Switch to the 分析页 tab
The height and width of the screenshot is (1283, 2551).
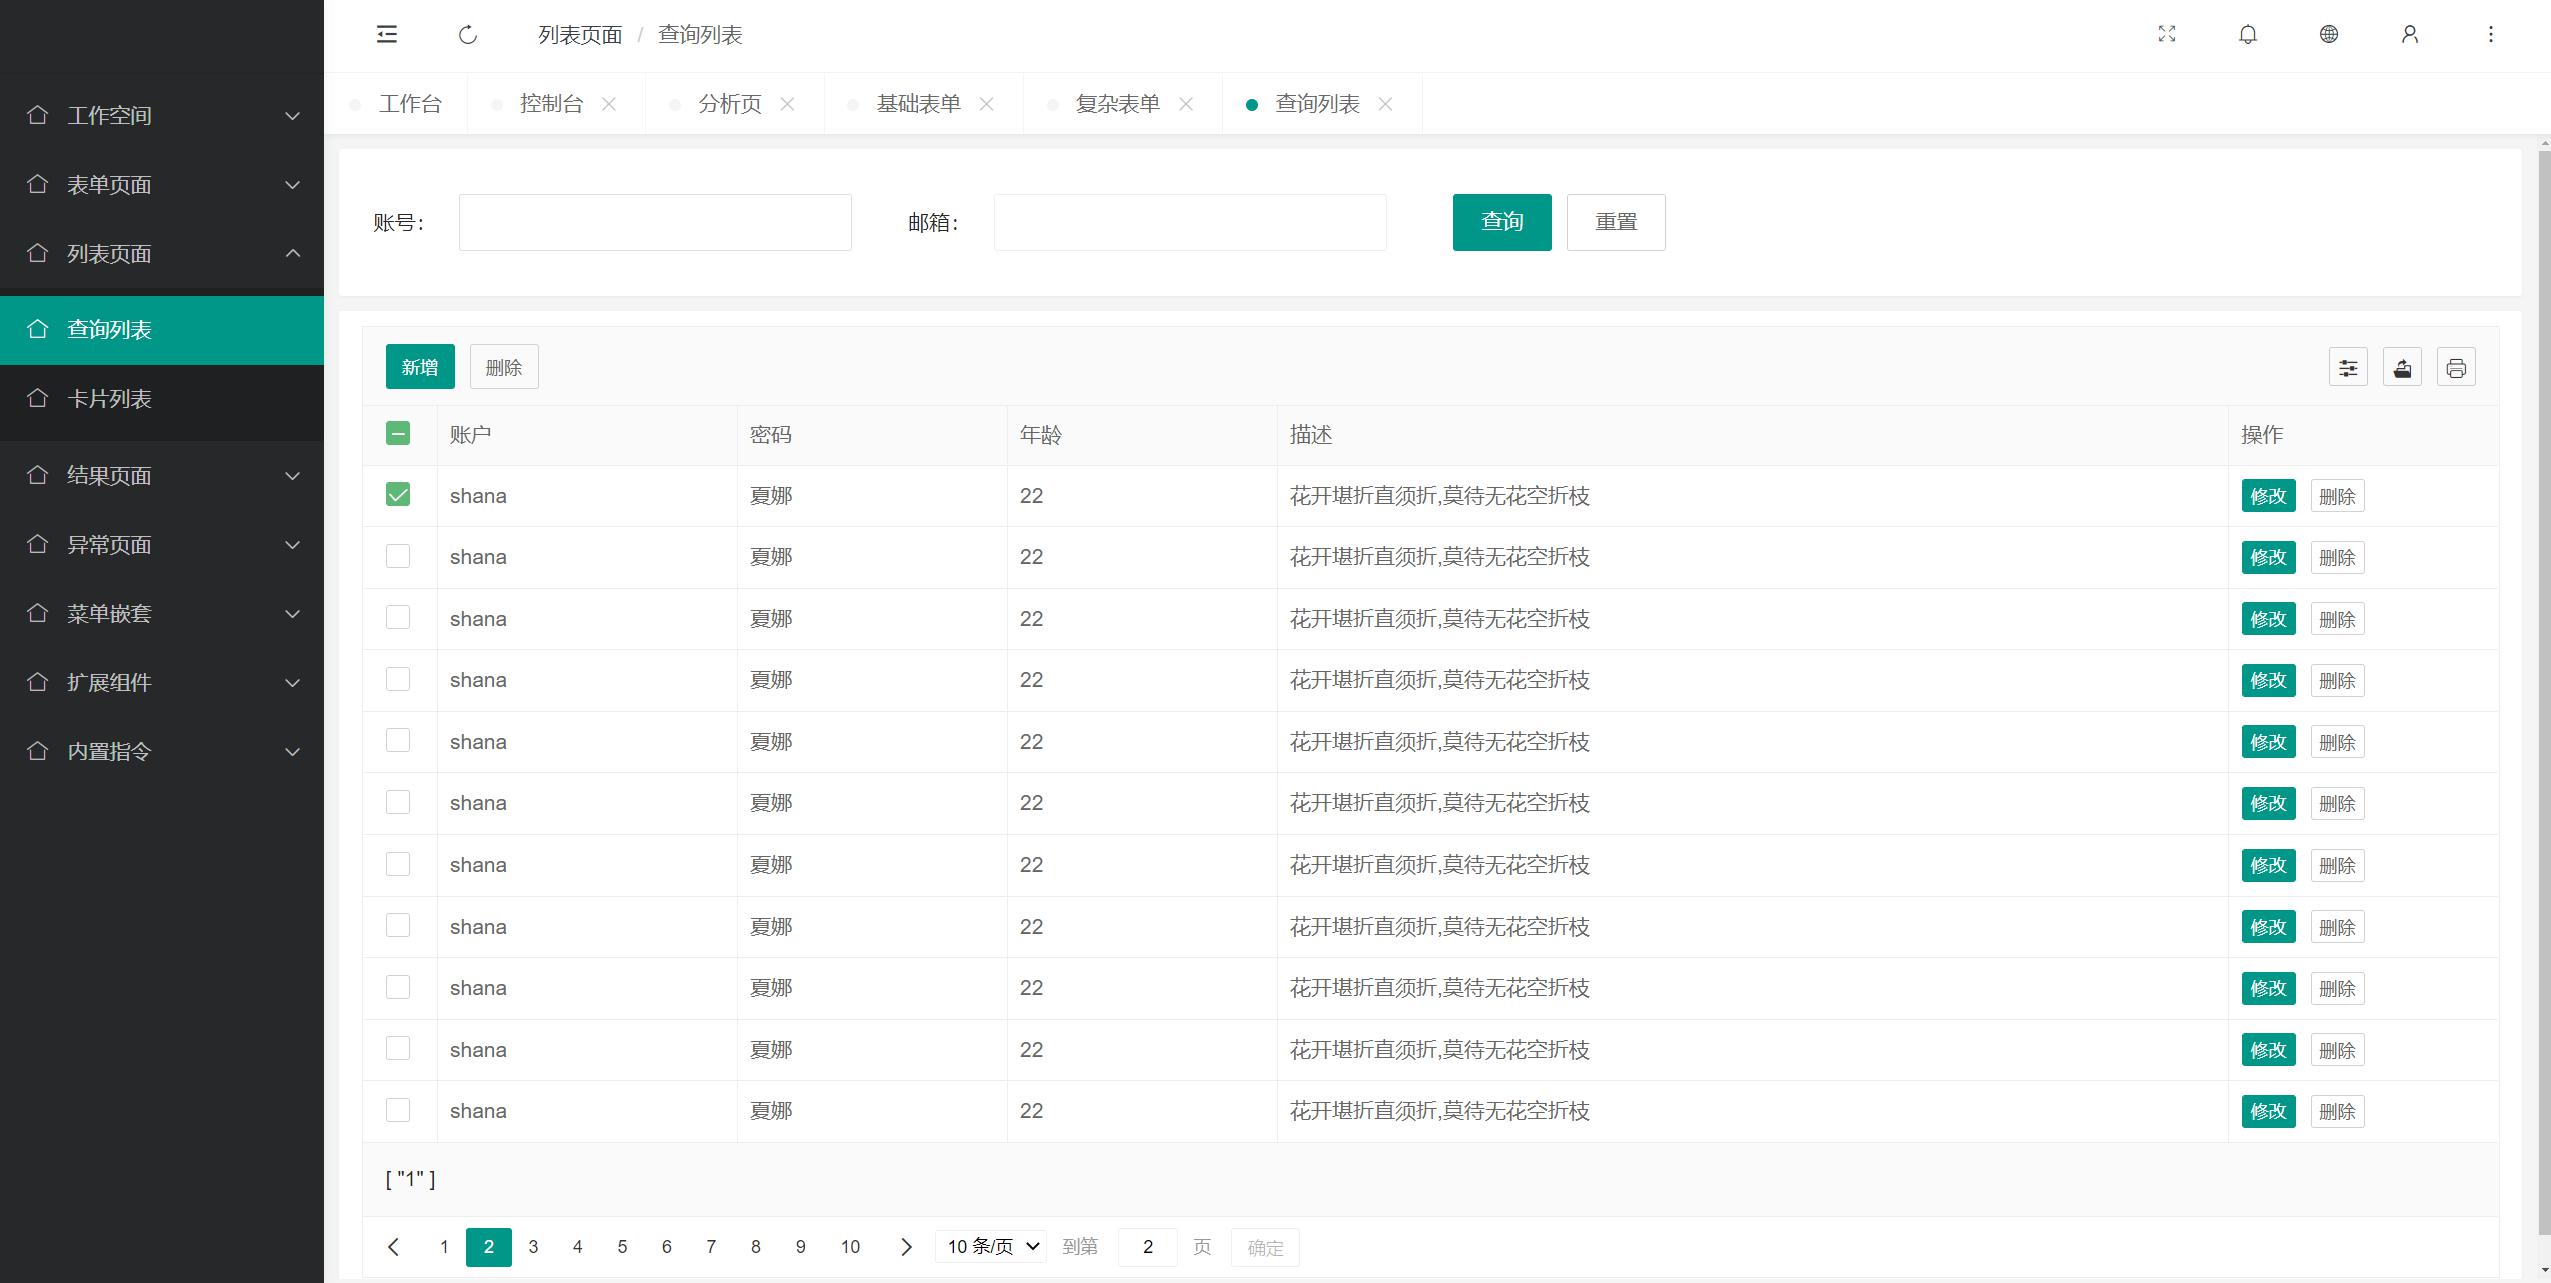[x=729, y=104]
